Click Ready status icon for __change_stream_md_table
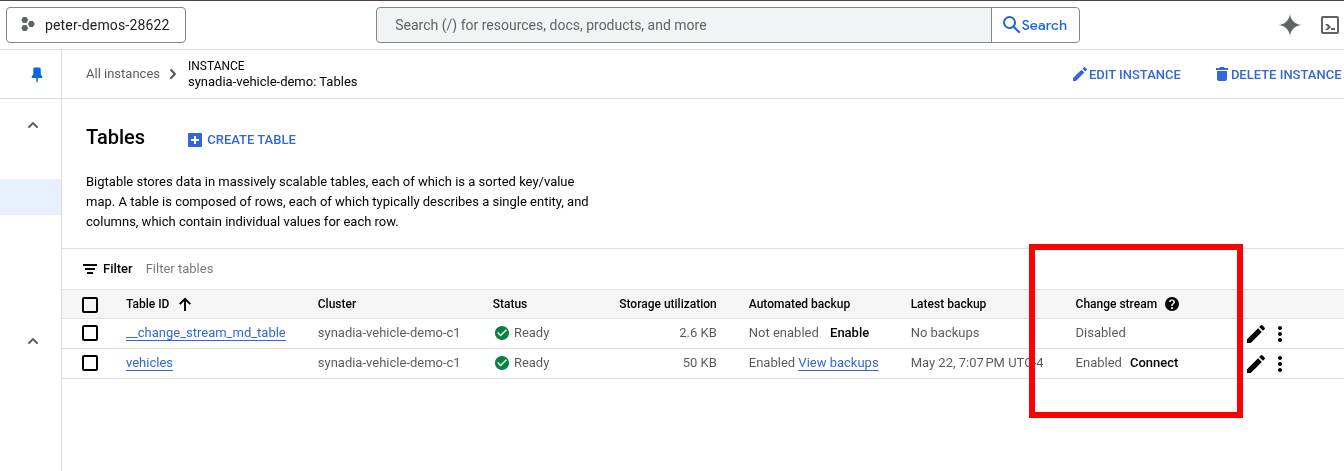This screenshot has width=1344, height=471. 502,333
